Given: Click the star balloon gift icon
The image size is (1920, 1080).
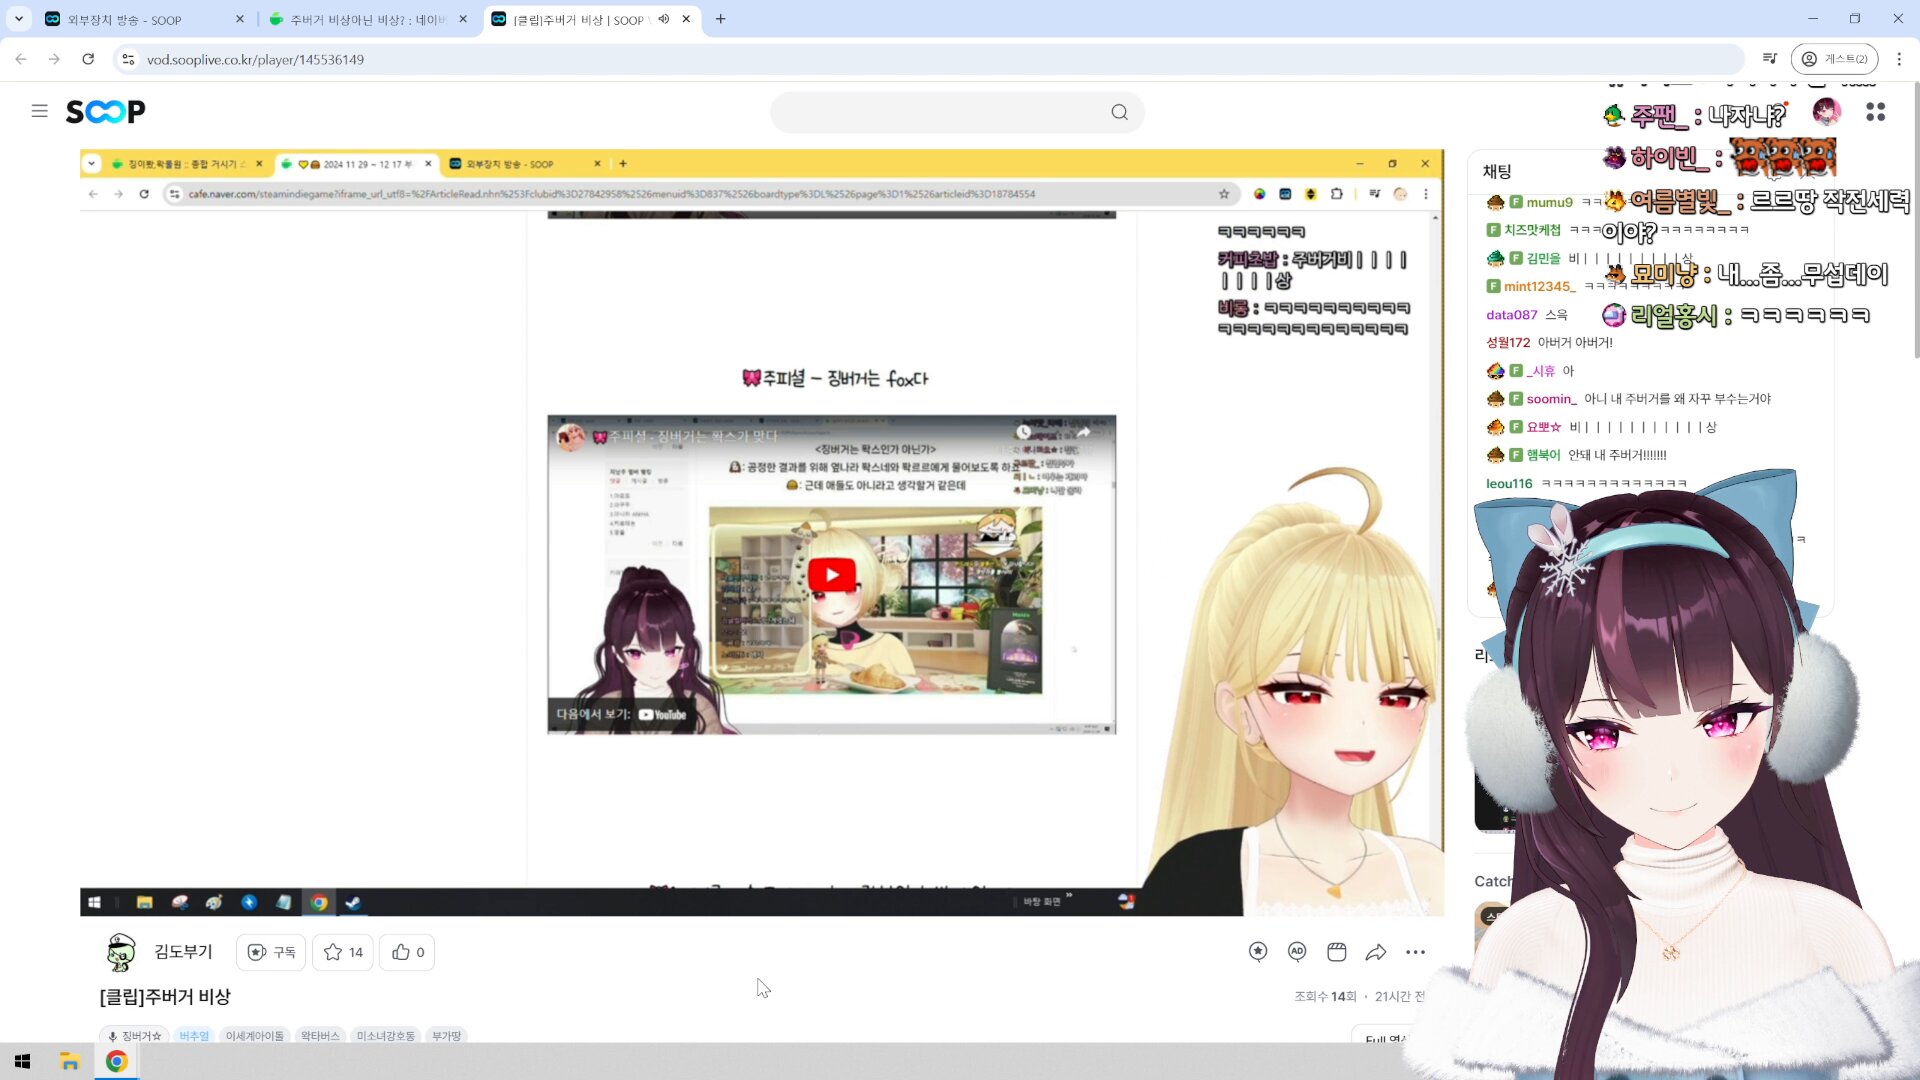Looking at the screenshot, I should pyautogui.click(x=1258, y=952).
